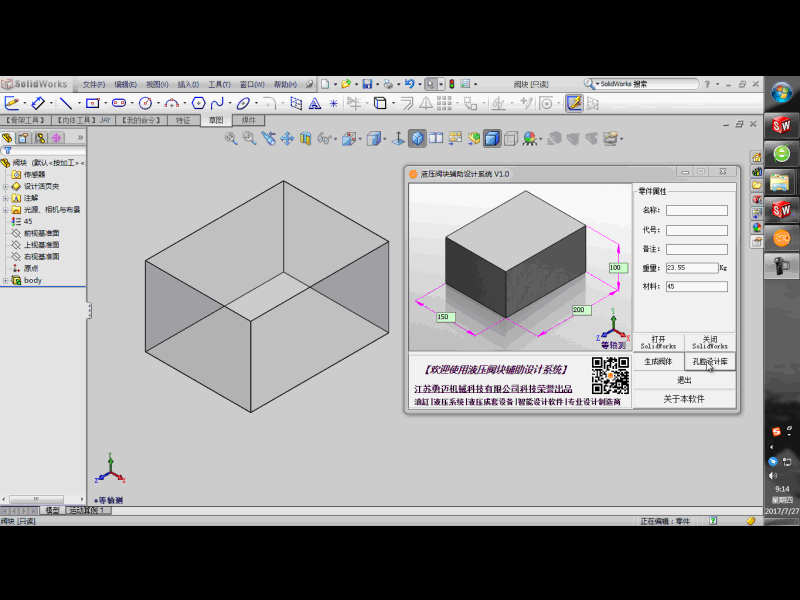This screenshot has width=800, height=600.
Task: Click the Apply Scene icon
Action: click(531, 138)
